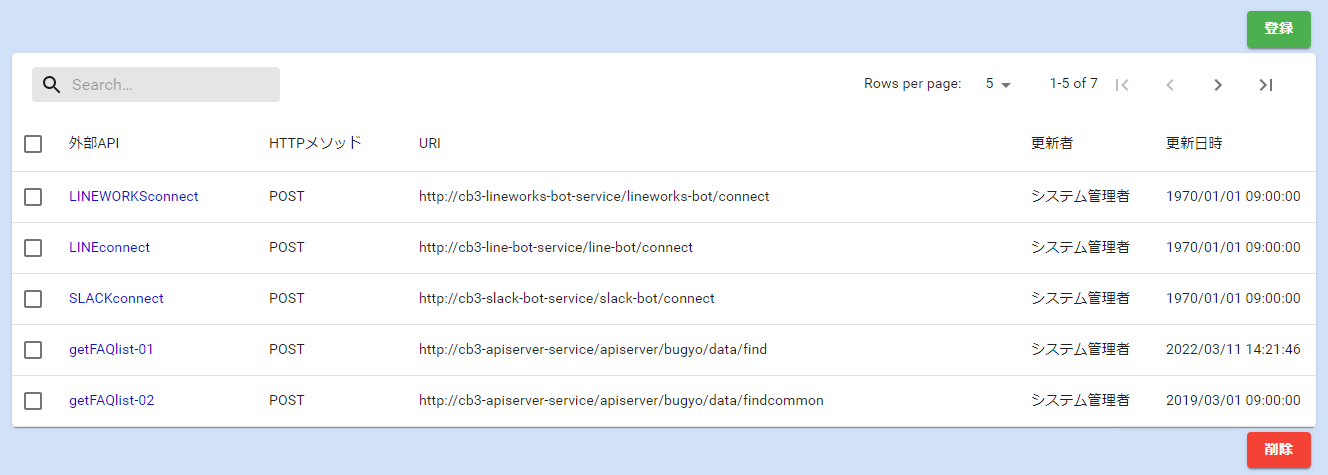Go to previous page arrow
The width and height of the screenshot is (1328, 475).
tap(1170, 85)
